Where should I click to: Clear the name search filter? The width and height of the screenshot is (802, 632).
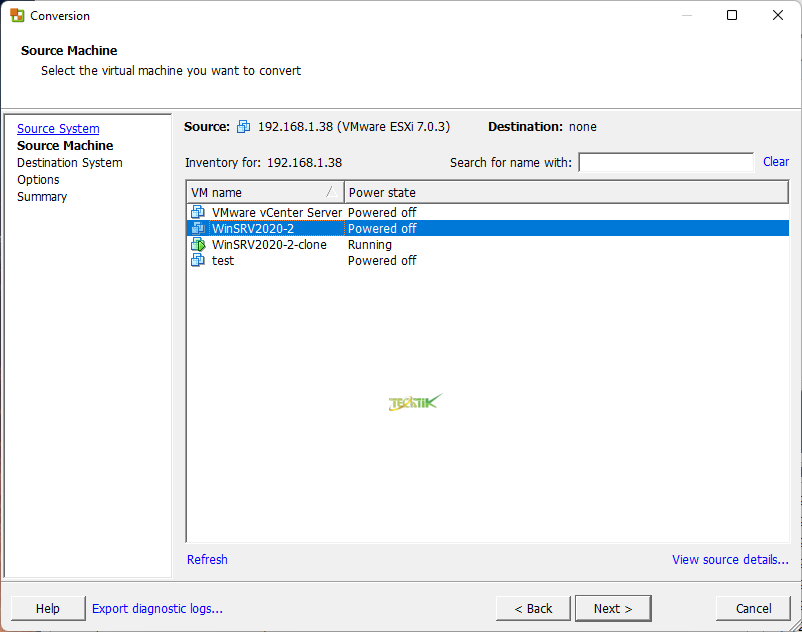776,162
